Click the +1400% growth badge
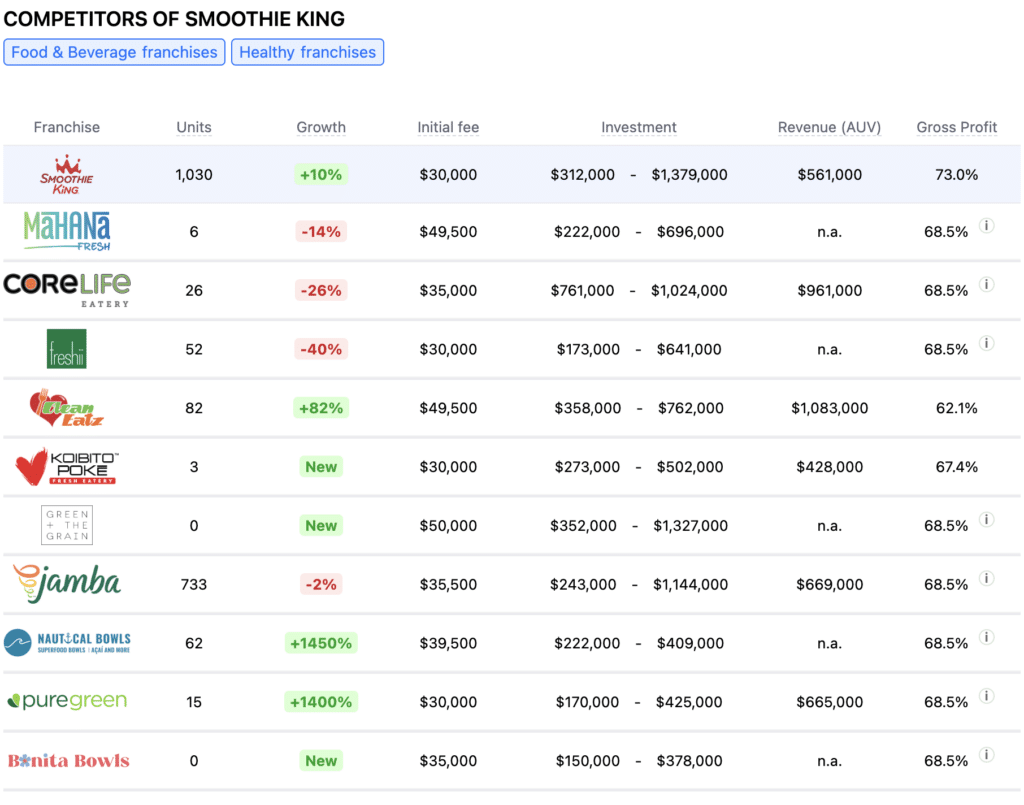 pyautogui.click(x=321, y=702)
